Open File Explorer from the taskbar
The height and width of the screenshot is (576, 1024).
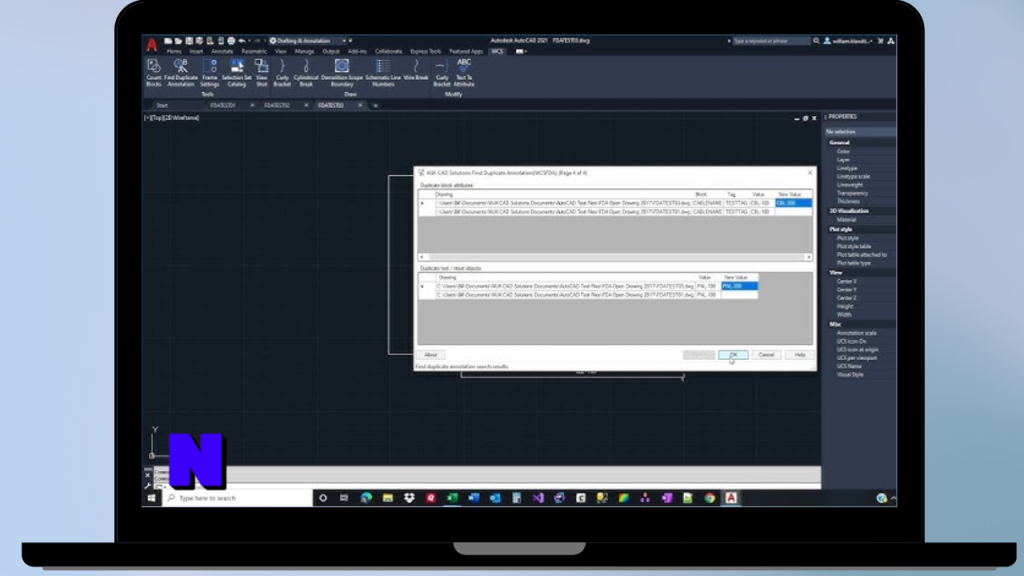(388, 498)
